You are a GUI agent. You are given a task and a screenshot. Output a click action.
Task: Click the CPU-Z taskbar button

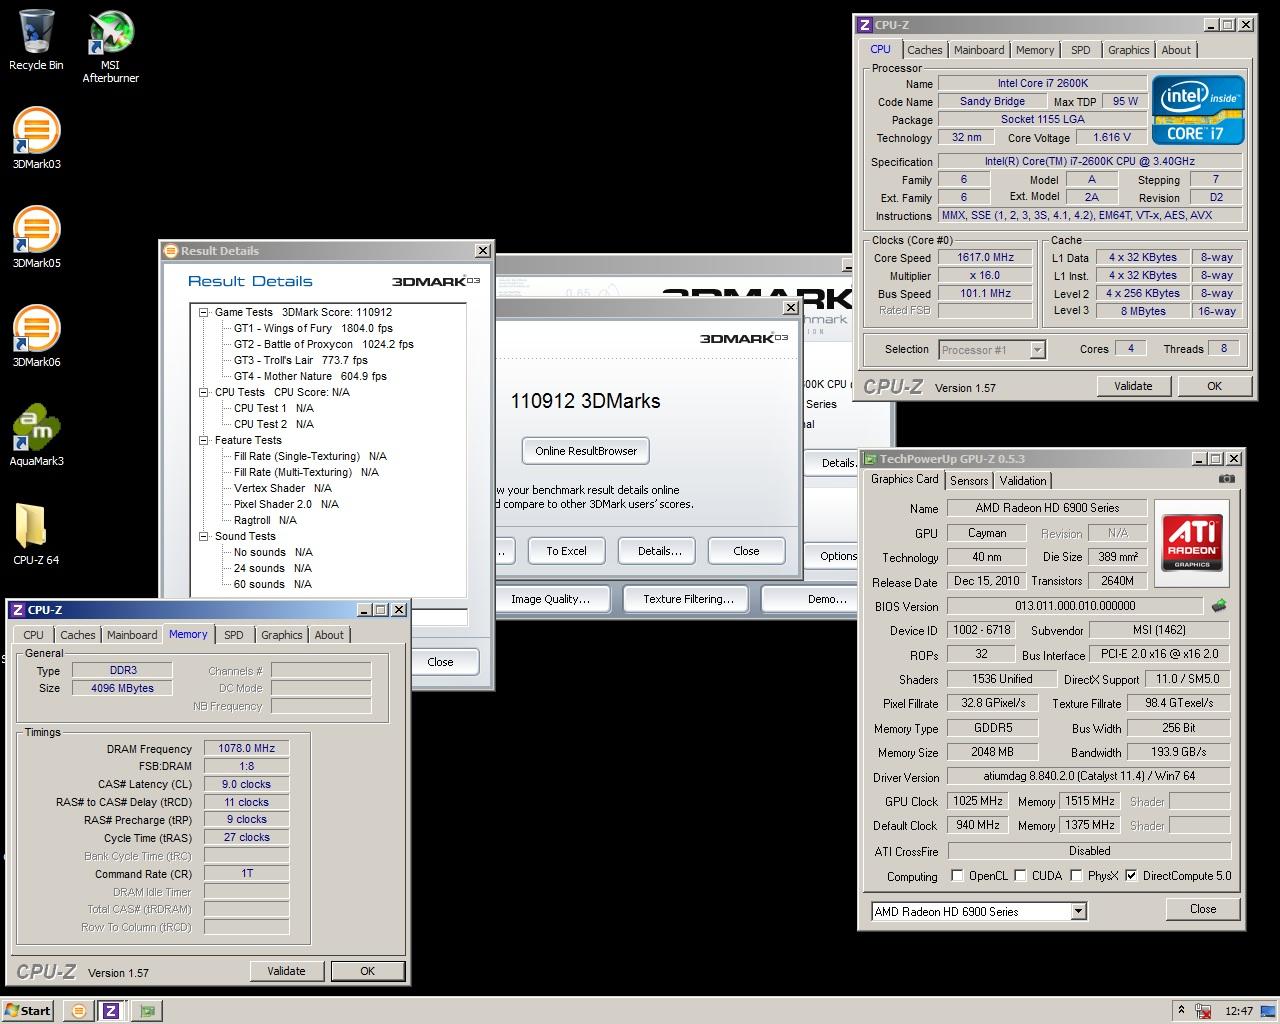(x=111, y=1011)
